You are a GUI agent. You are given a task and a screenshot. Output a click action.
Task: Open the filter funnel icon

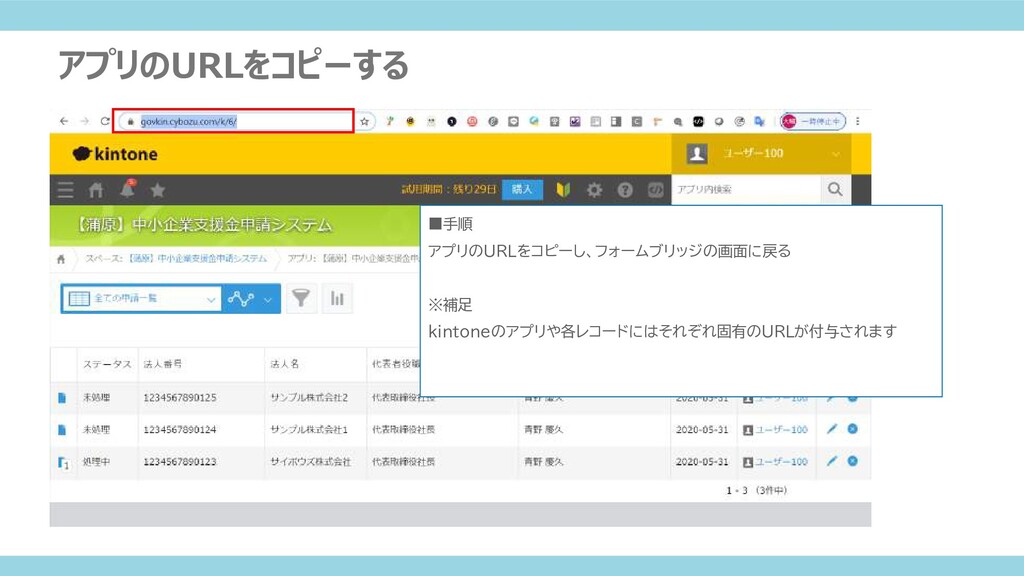click(x=301, y=298)
